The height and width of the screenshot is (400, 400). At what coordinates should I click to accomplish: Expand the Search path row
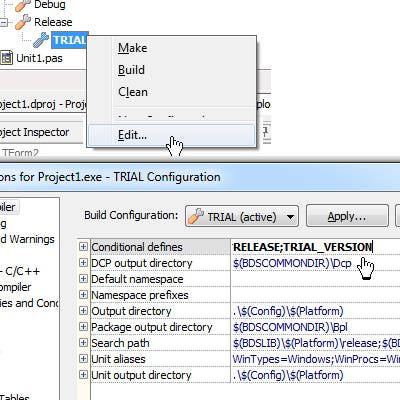click(x=83, y=343)
